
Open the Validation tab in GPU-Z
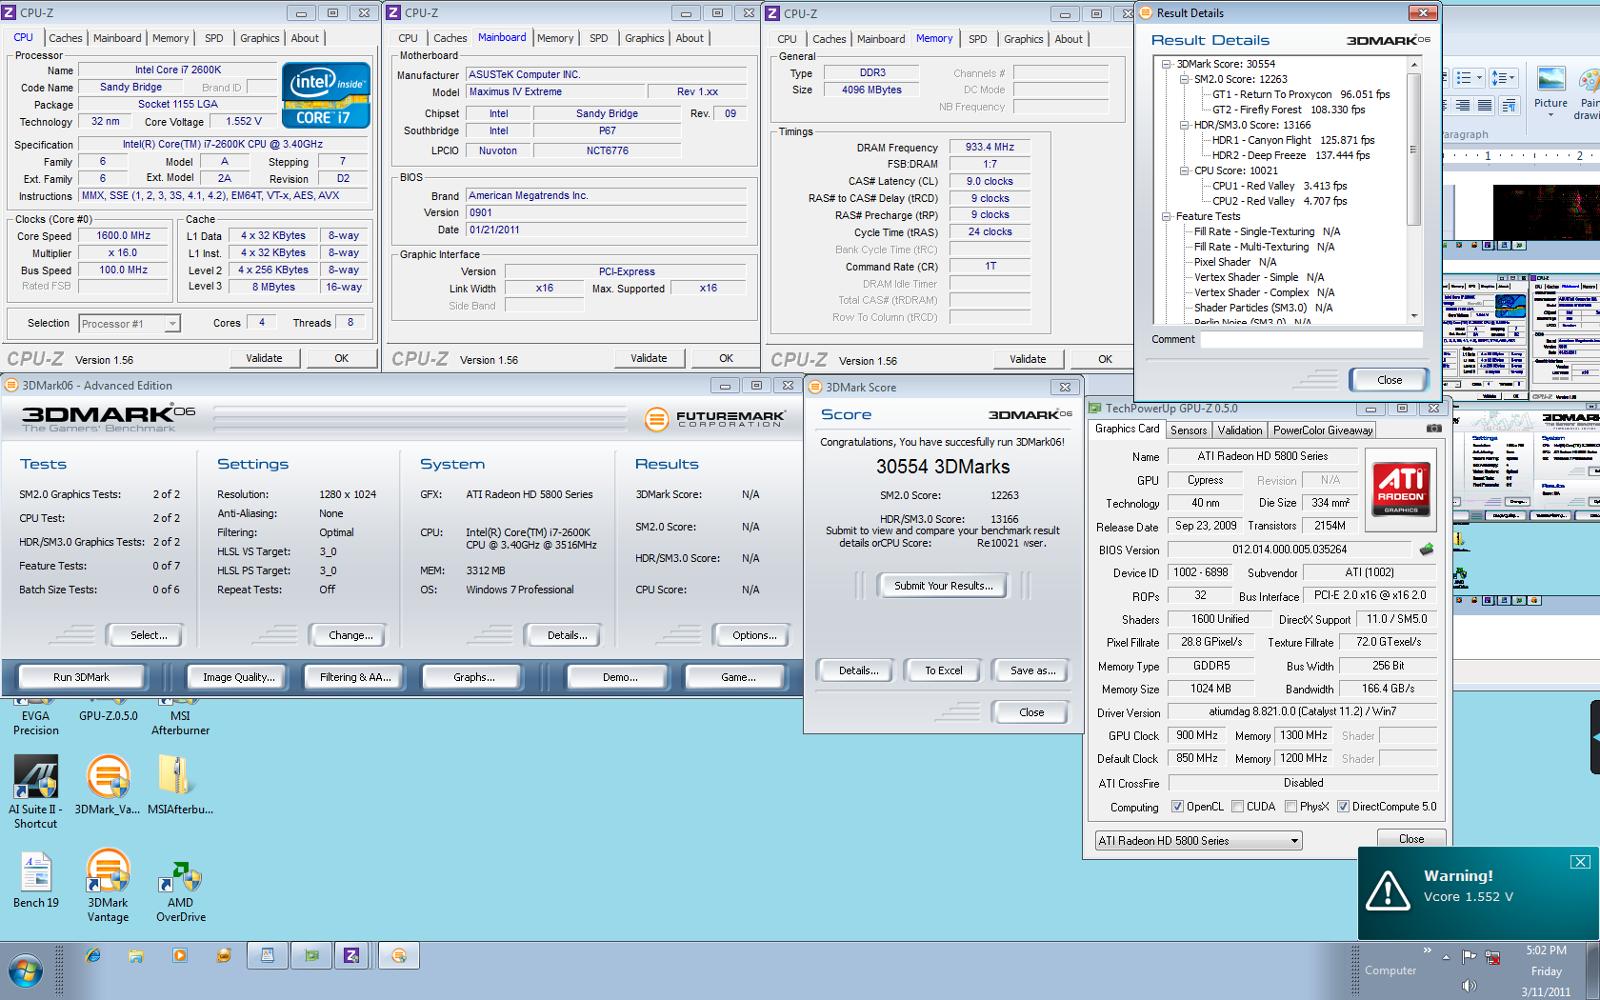click(1239, 430)
